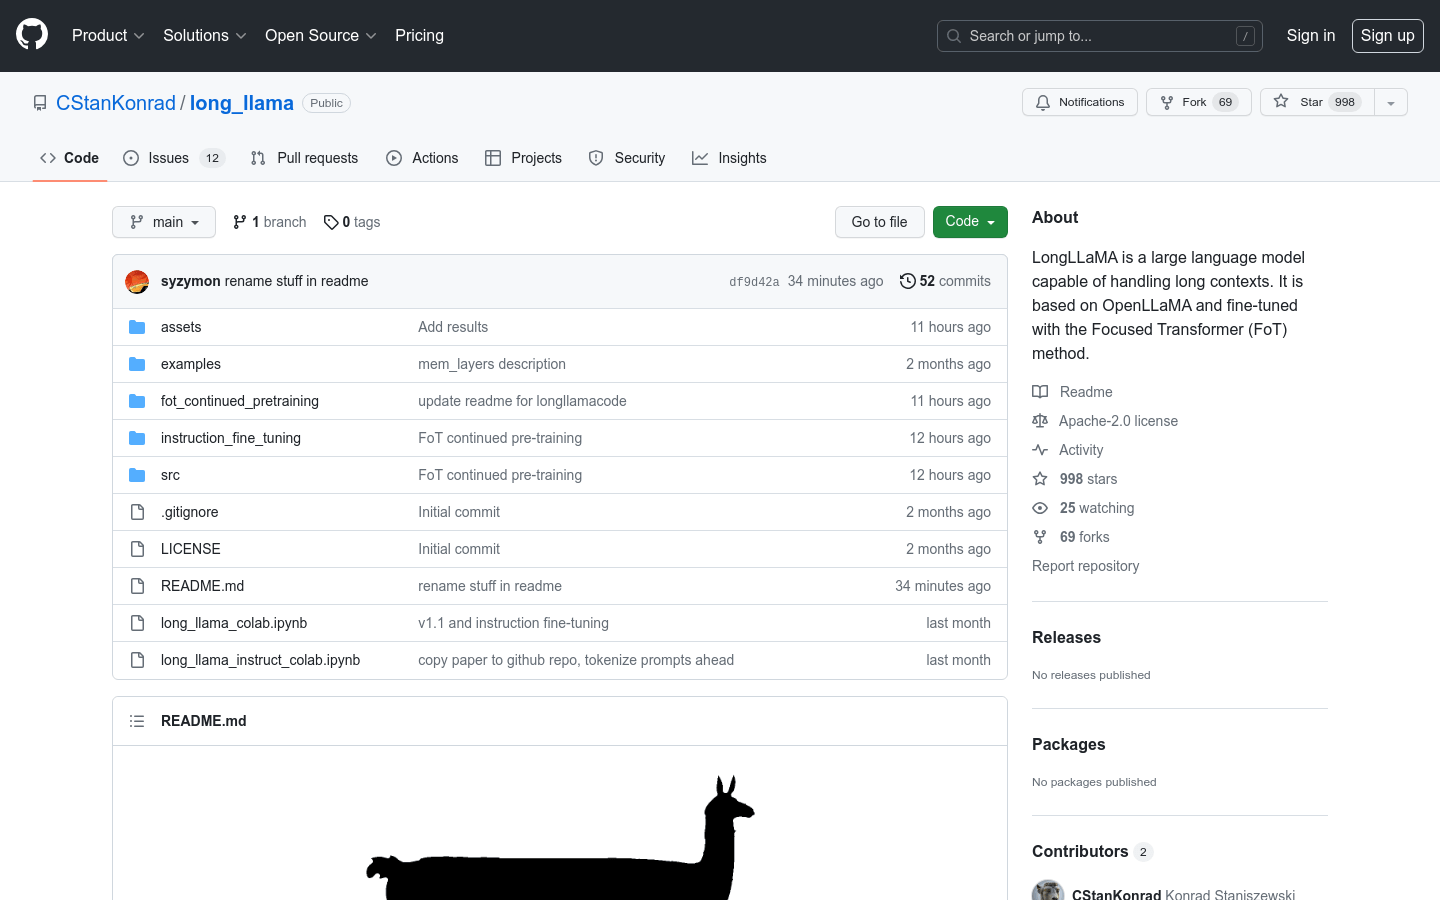Switch to the Issues tab

(174, 158)
